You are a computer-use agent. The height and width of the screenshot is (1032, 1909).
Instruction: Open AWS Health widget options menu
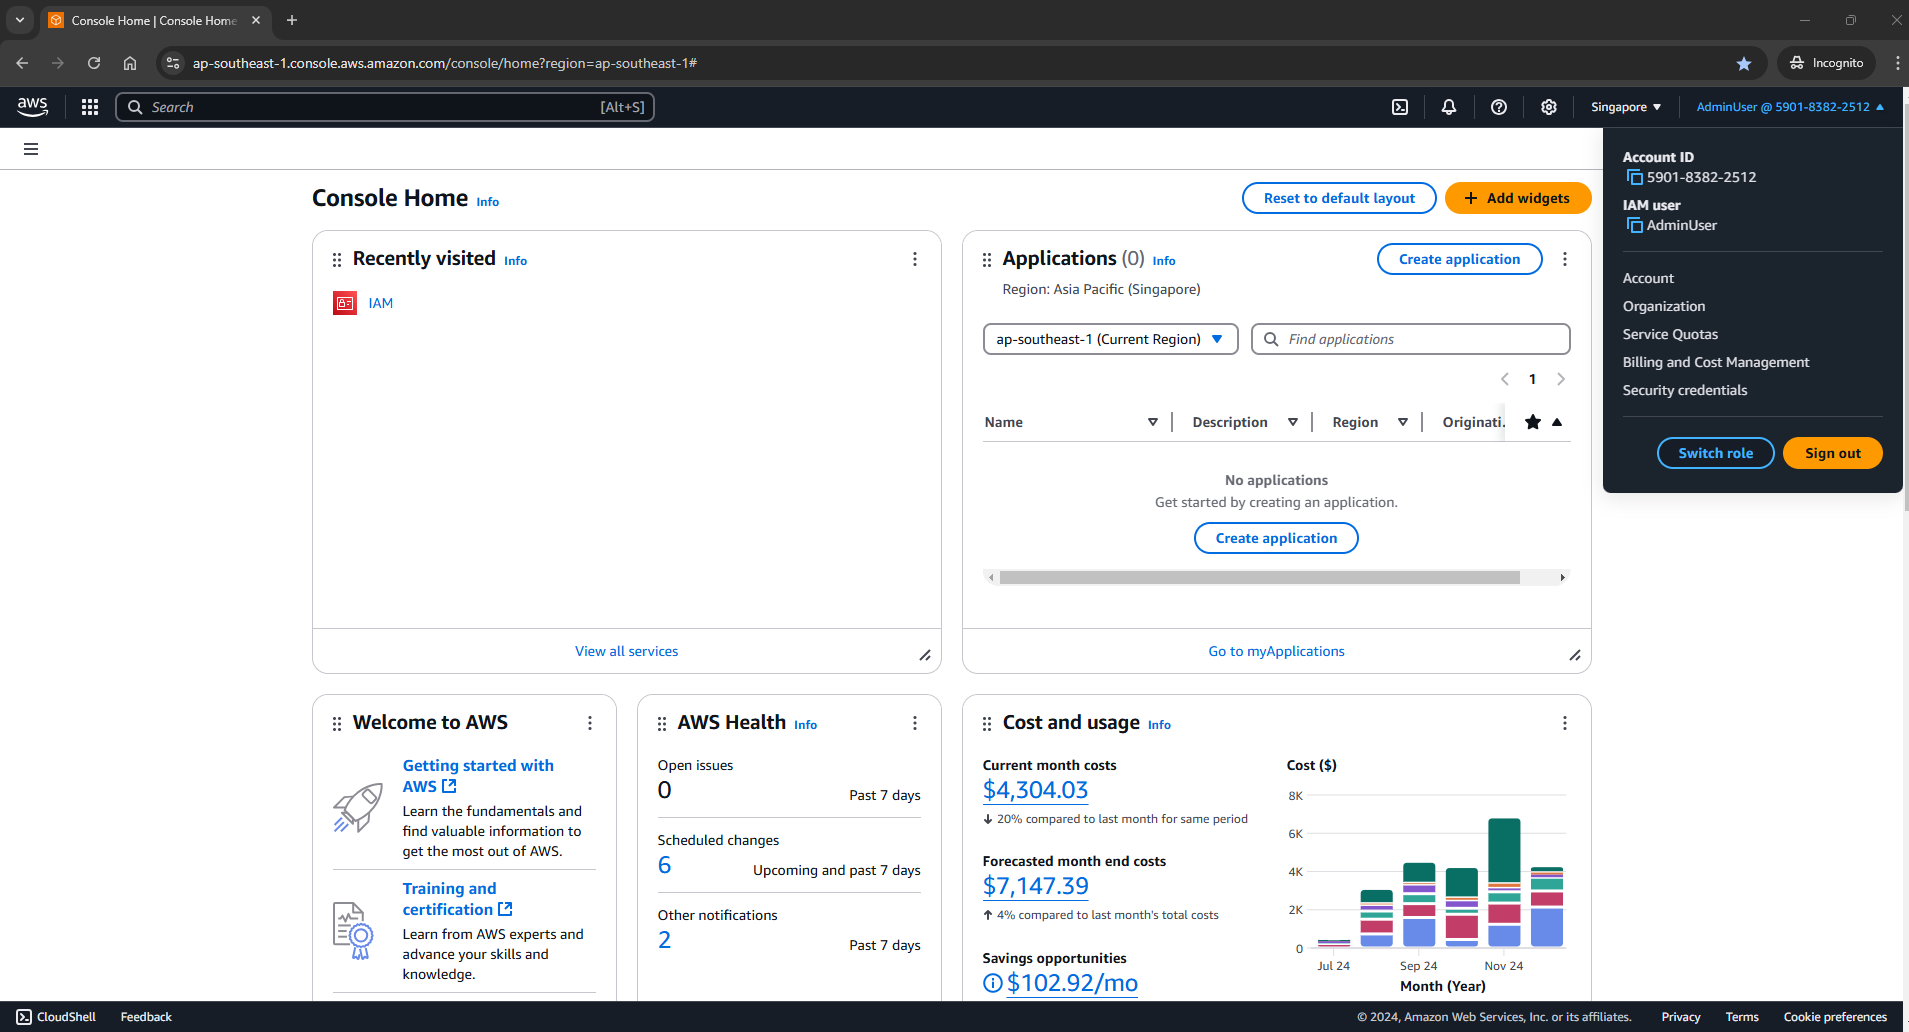(x=915, y=723)
